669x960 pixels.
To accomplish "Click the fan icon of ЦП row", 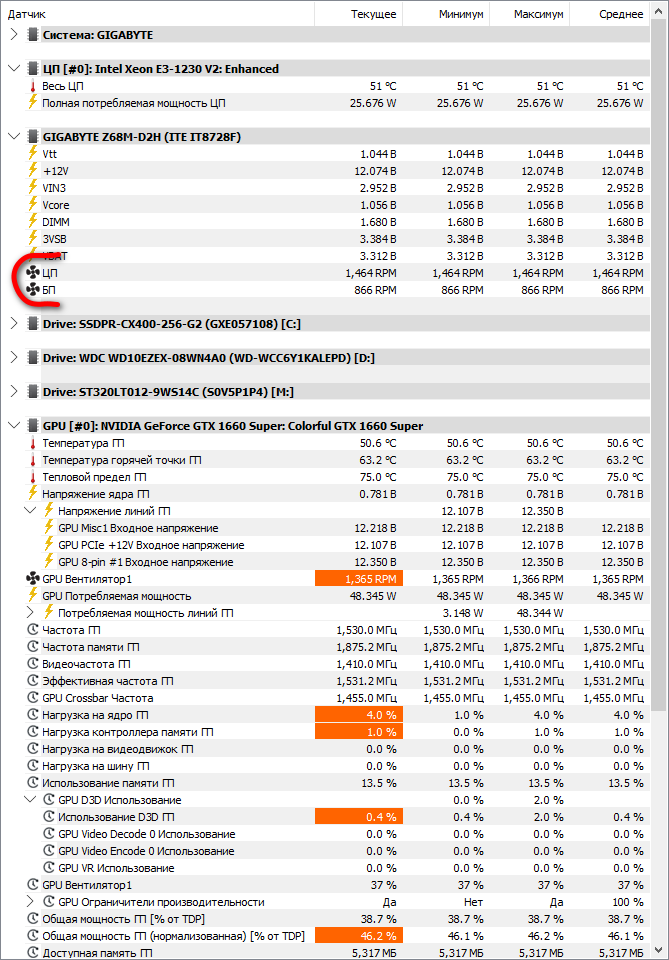I will [33, 272].
